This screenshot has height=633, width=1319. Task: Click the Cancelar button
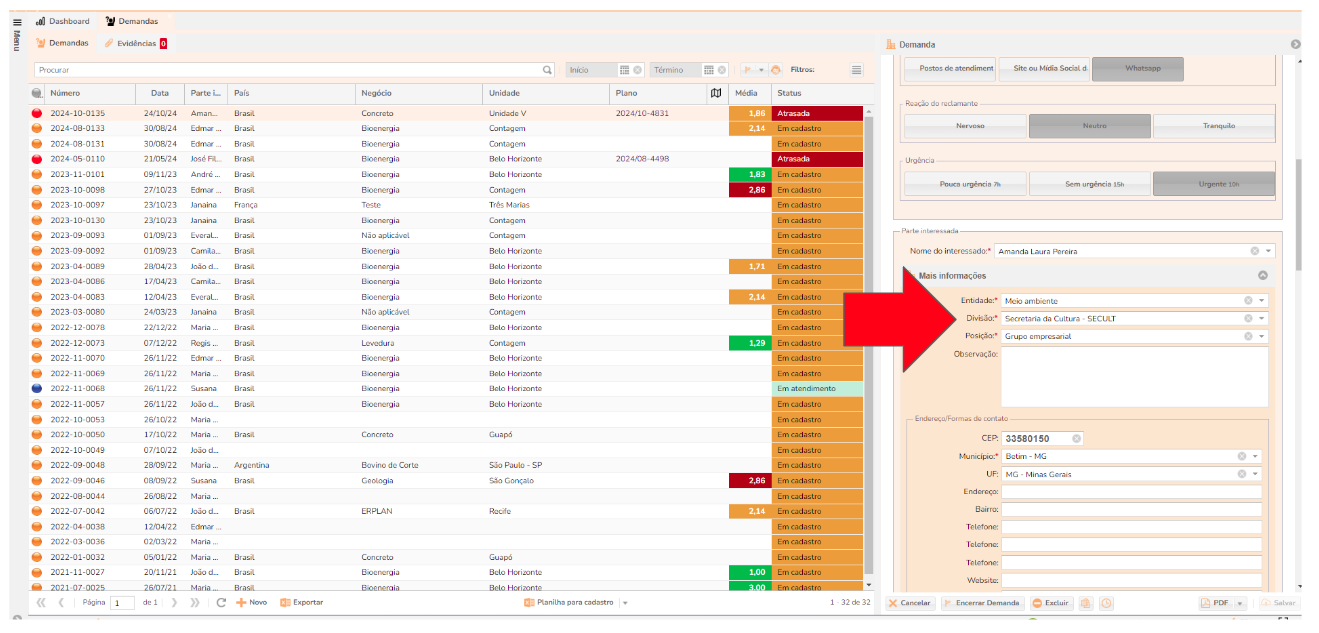point(910,603)
